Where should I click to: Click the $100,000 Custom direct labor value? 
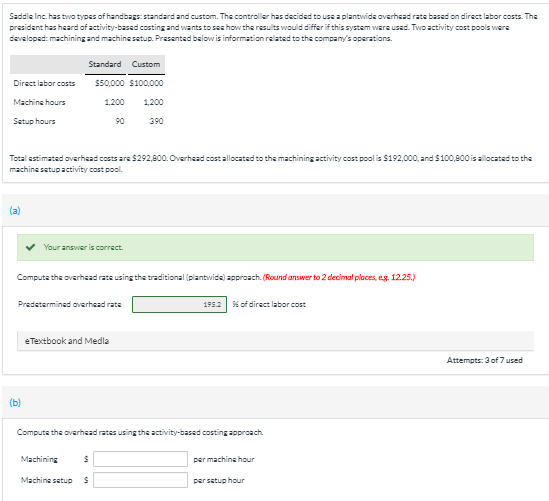point(146,83)
